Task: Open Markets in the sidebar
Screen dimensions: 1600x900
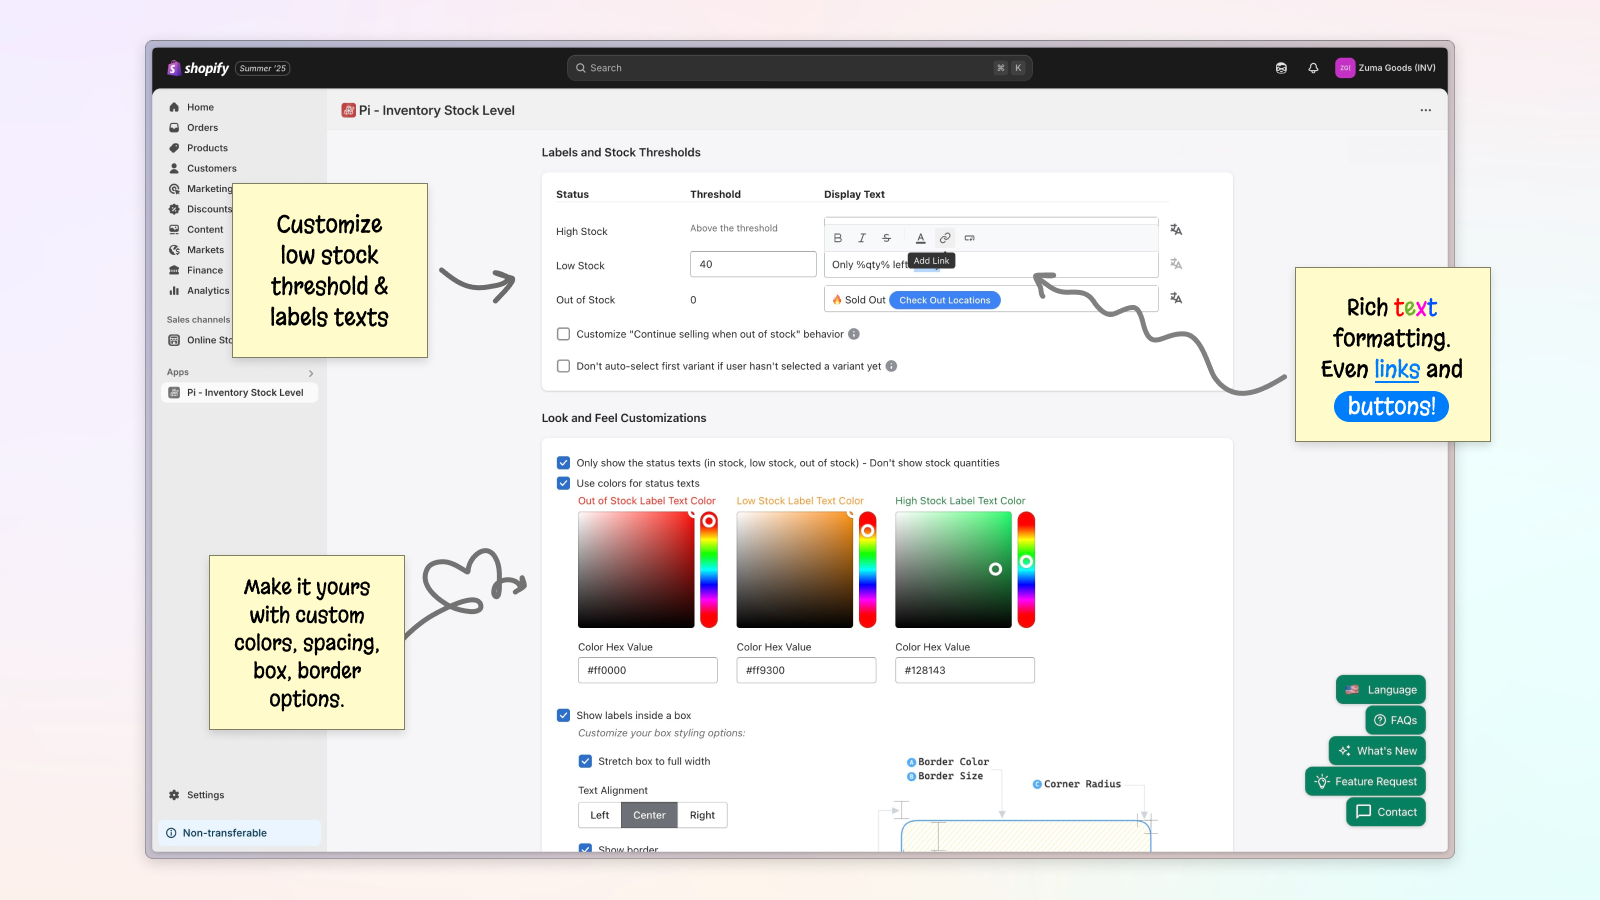Action: [x=205, y=250]
